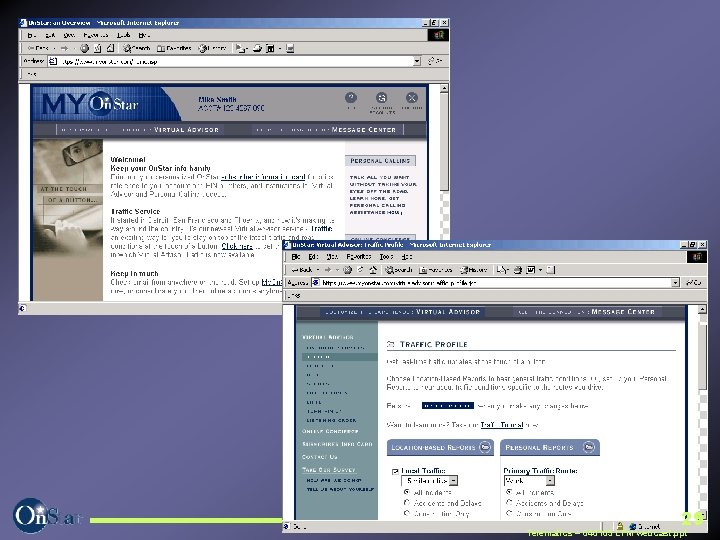Screen dimensions: 720x540
Task: Click Forward arrow in Traffic Profile window
Action: (x=328, y=270)
